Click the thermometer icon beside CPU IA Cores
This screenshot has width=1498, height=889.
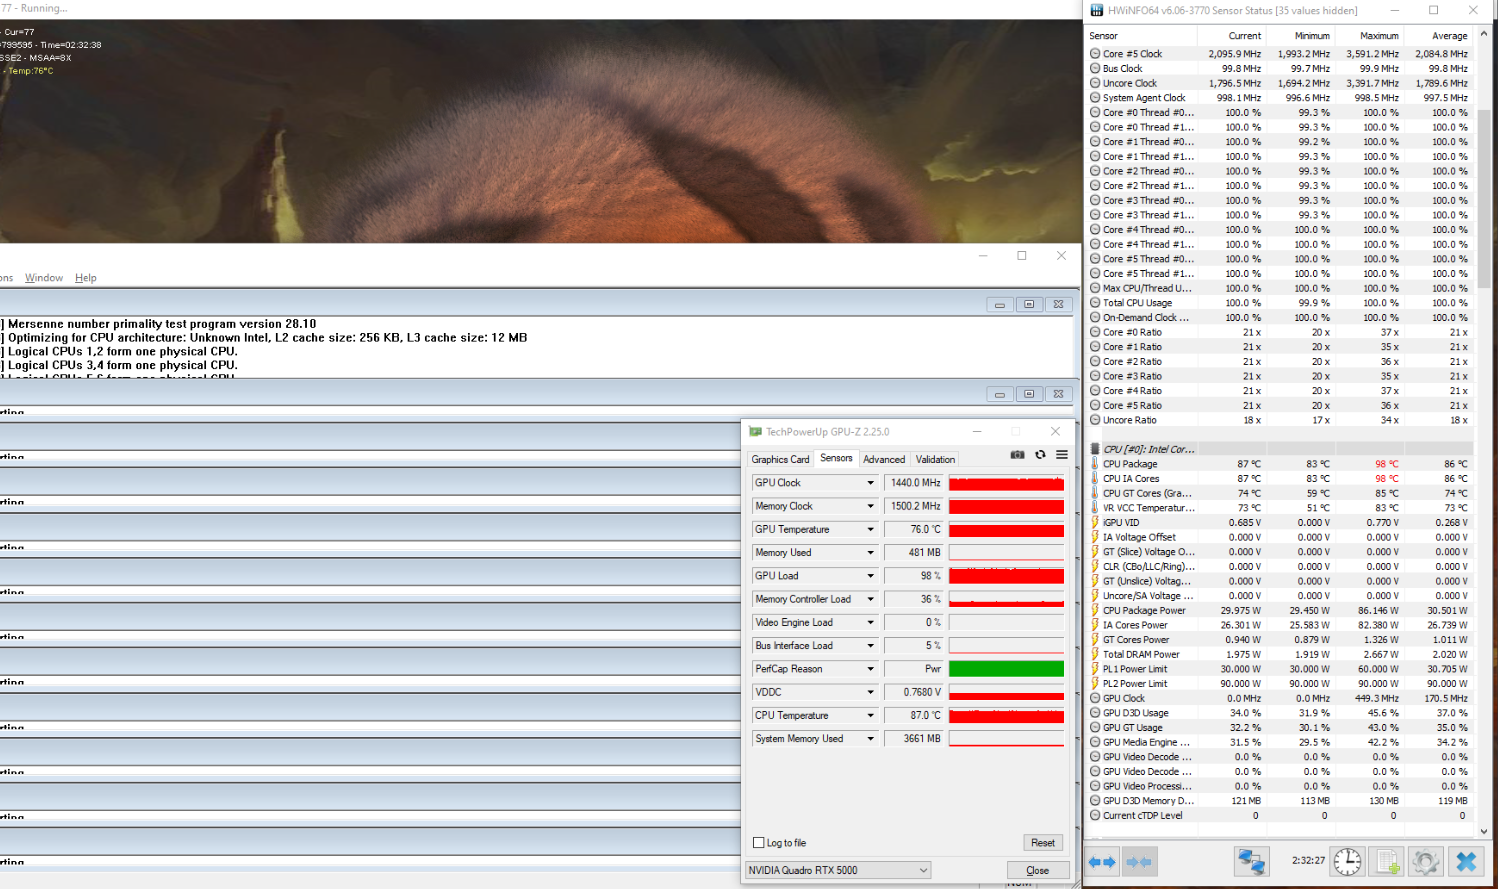pos(1095,479)
